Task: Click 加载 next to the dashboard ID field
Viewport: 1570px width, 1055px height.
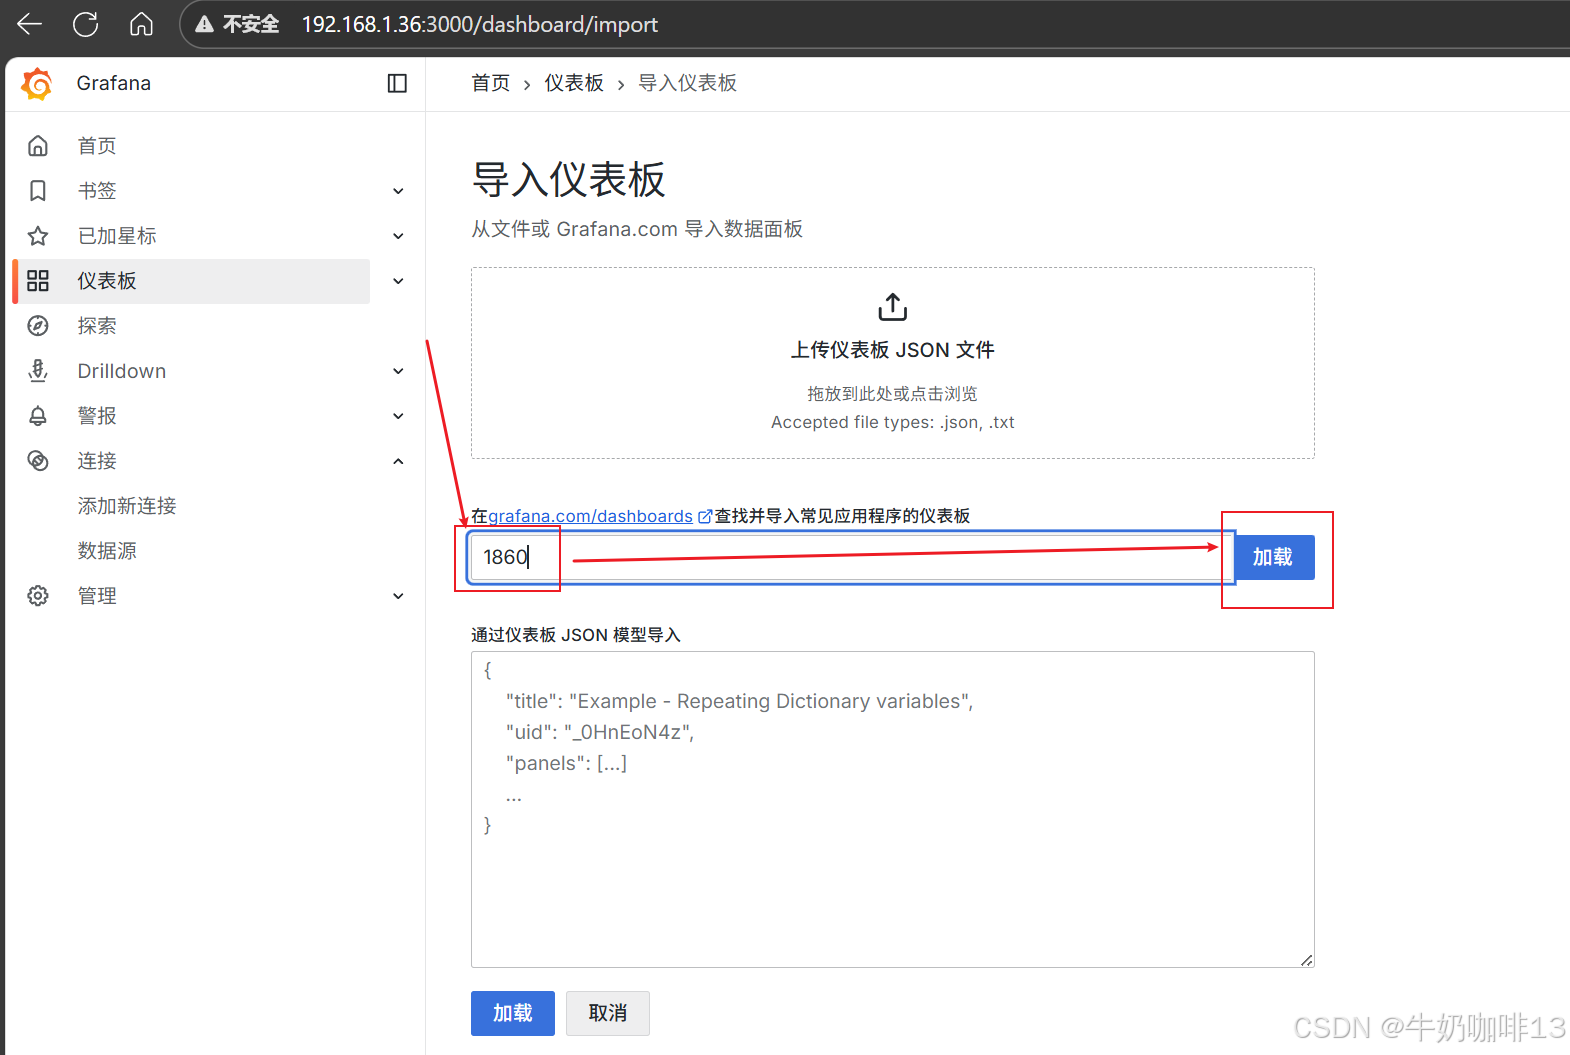Action: (x=1273, y=557)
